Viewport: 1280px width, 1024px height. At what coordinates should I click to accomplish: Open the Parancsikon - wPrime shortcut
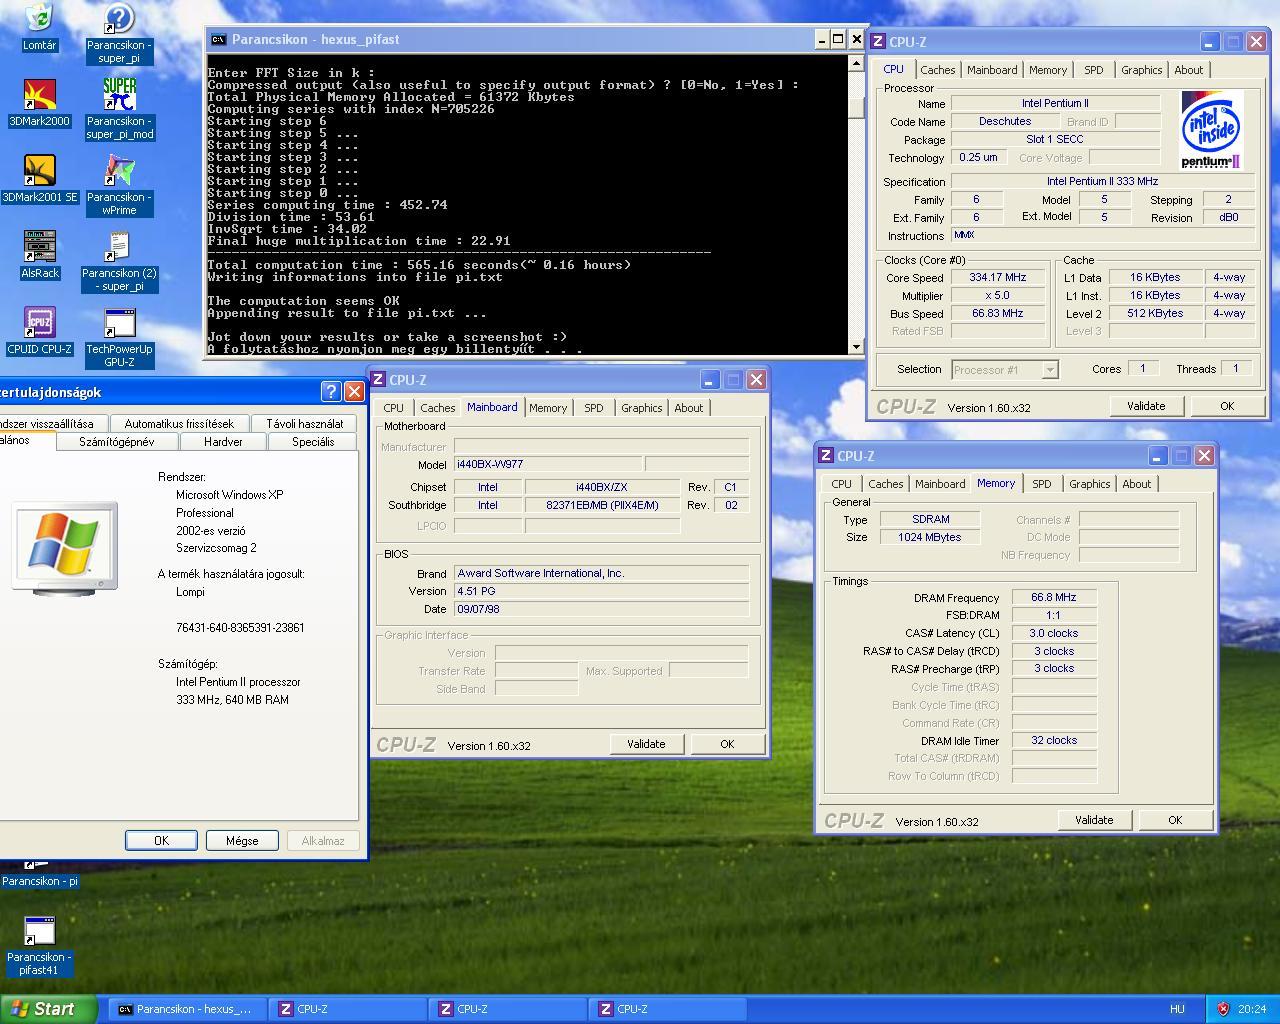(119, 185)
